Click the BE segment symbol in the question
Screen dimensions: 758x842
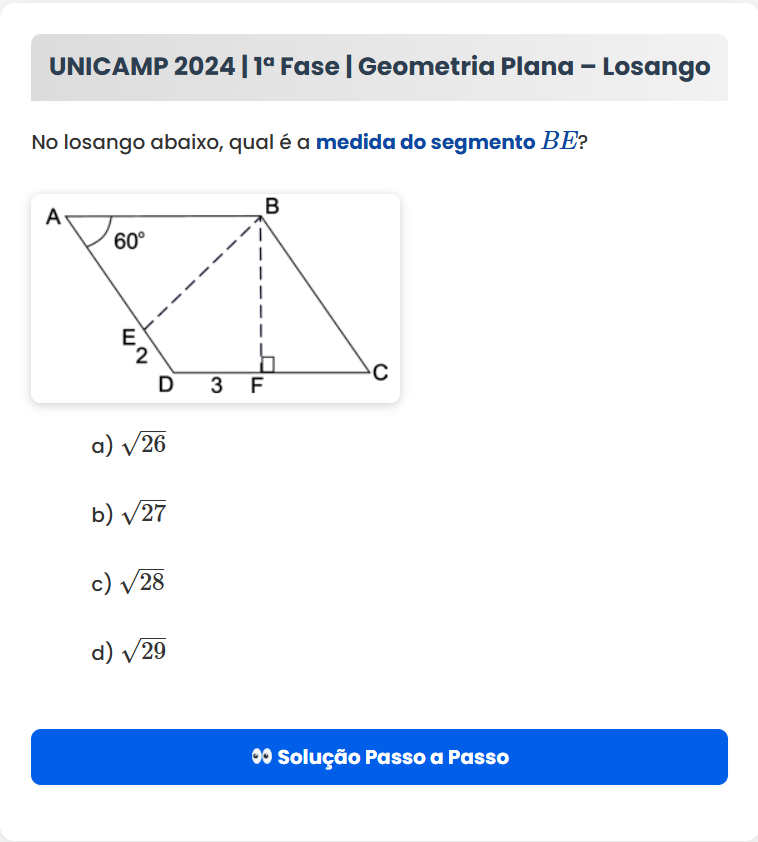point(559,142)
